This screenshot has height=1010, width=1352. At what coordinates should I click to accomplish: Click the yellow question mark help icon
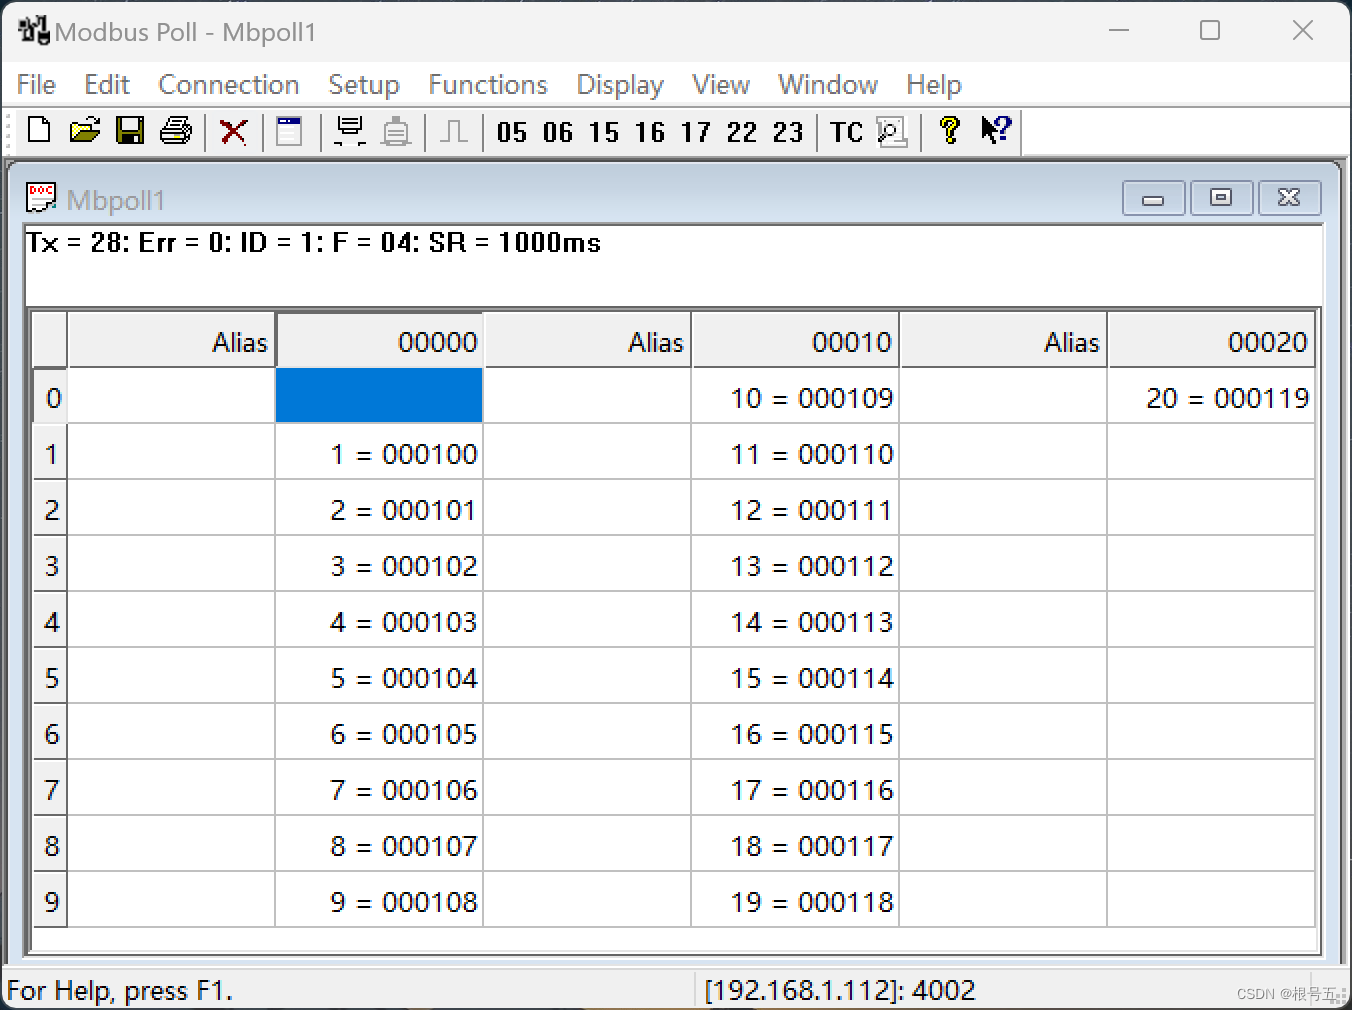click(x=950, y=130)
